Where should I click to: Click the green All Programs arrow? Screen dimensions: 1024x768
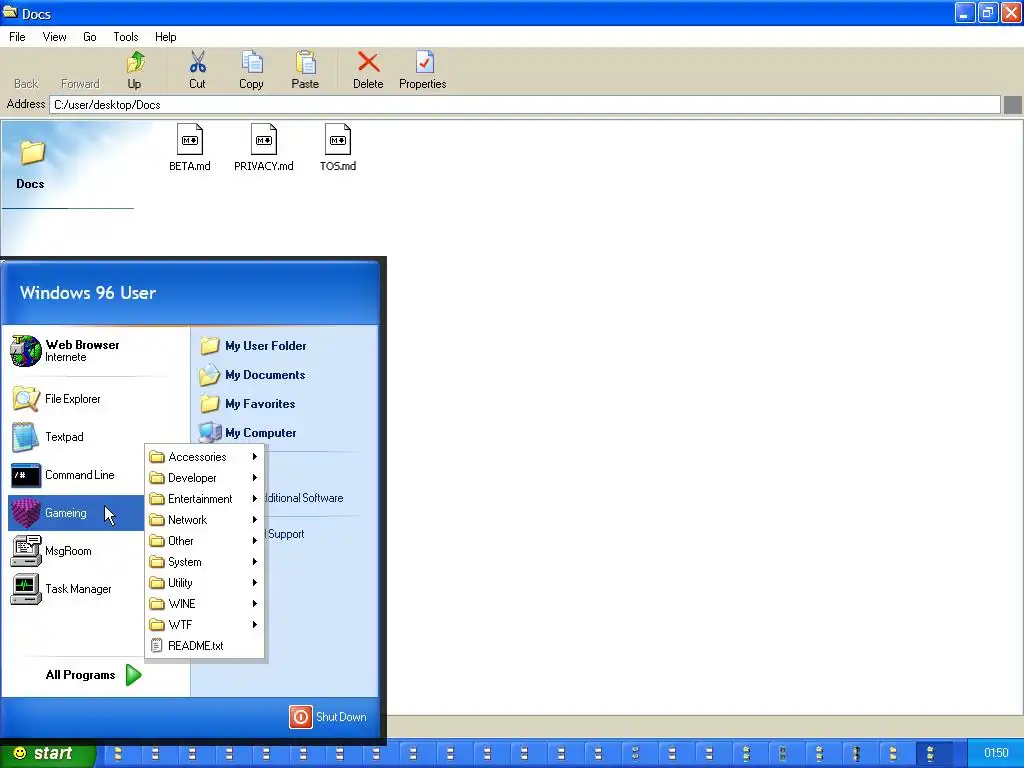pyautogui.click(x=134, y=675)
